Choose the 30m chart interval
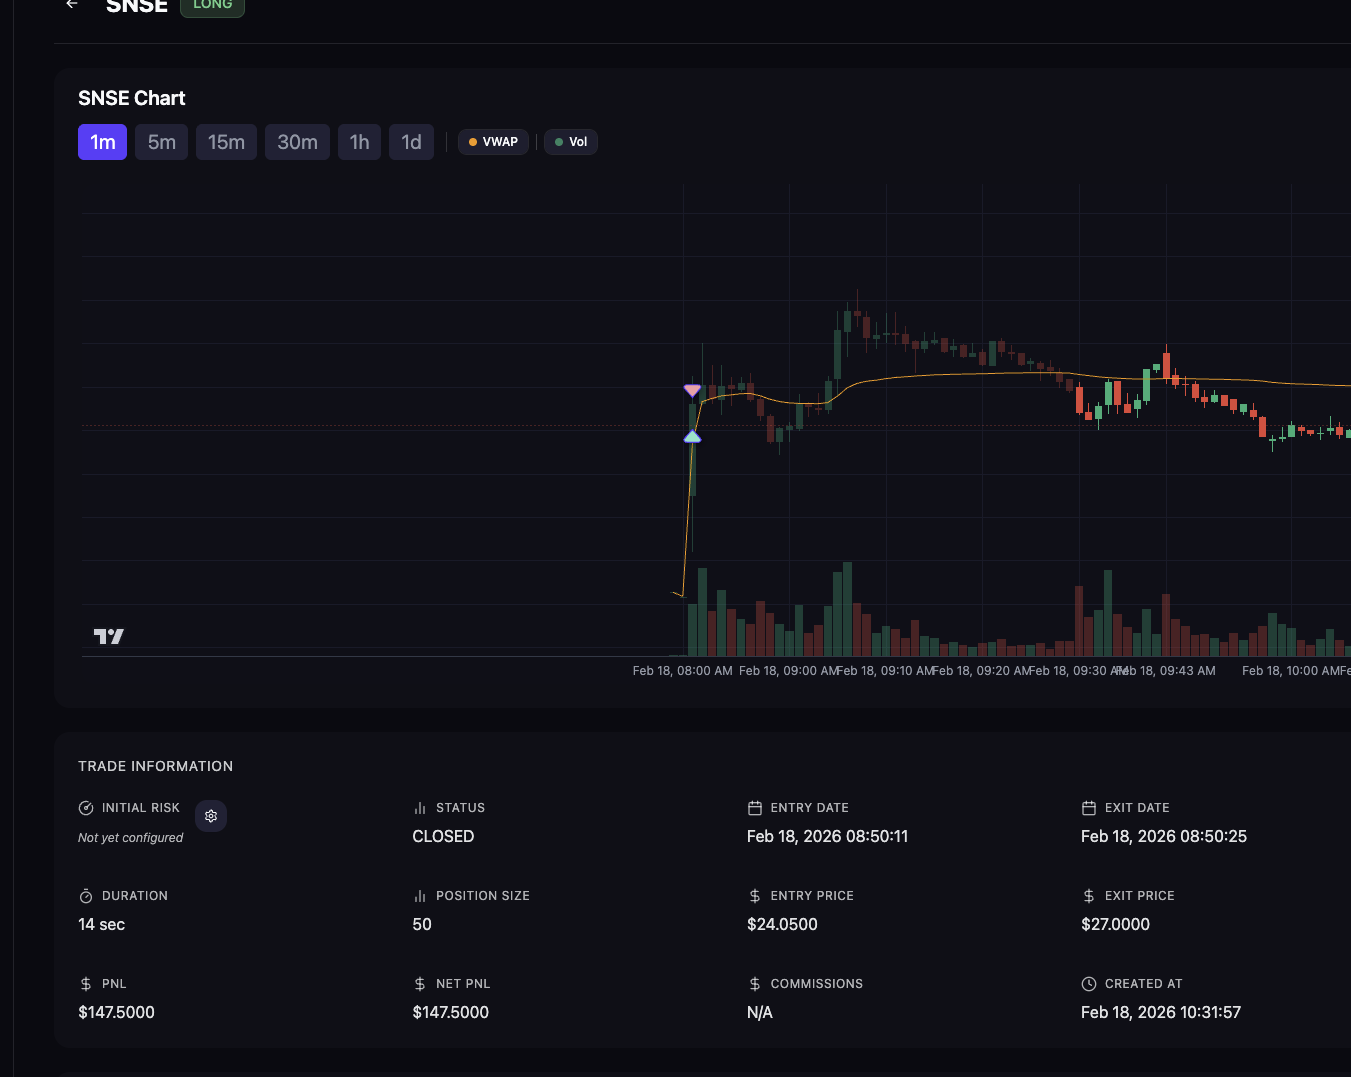The height and width of the screenshot is (1077, 1351). (x=297, y=142)
